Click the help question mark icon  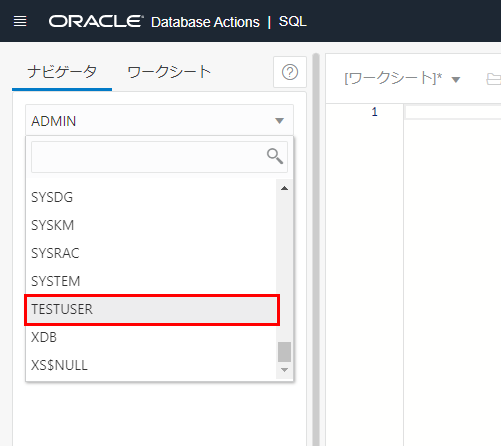pyautogui.click(x=290, y=72)
